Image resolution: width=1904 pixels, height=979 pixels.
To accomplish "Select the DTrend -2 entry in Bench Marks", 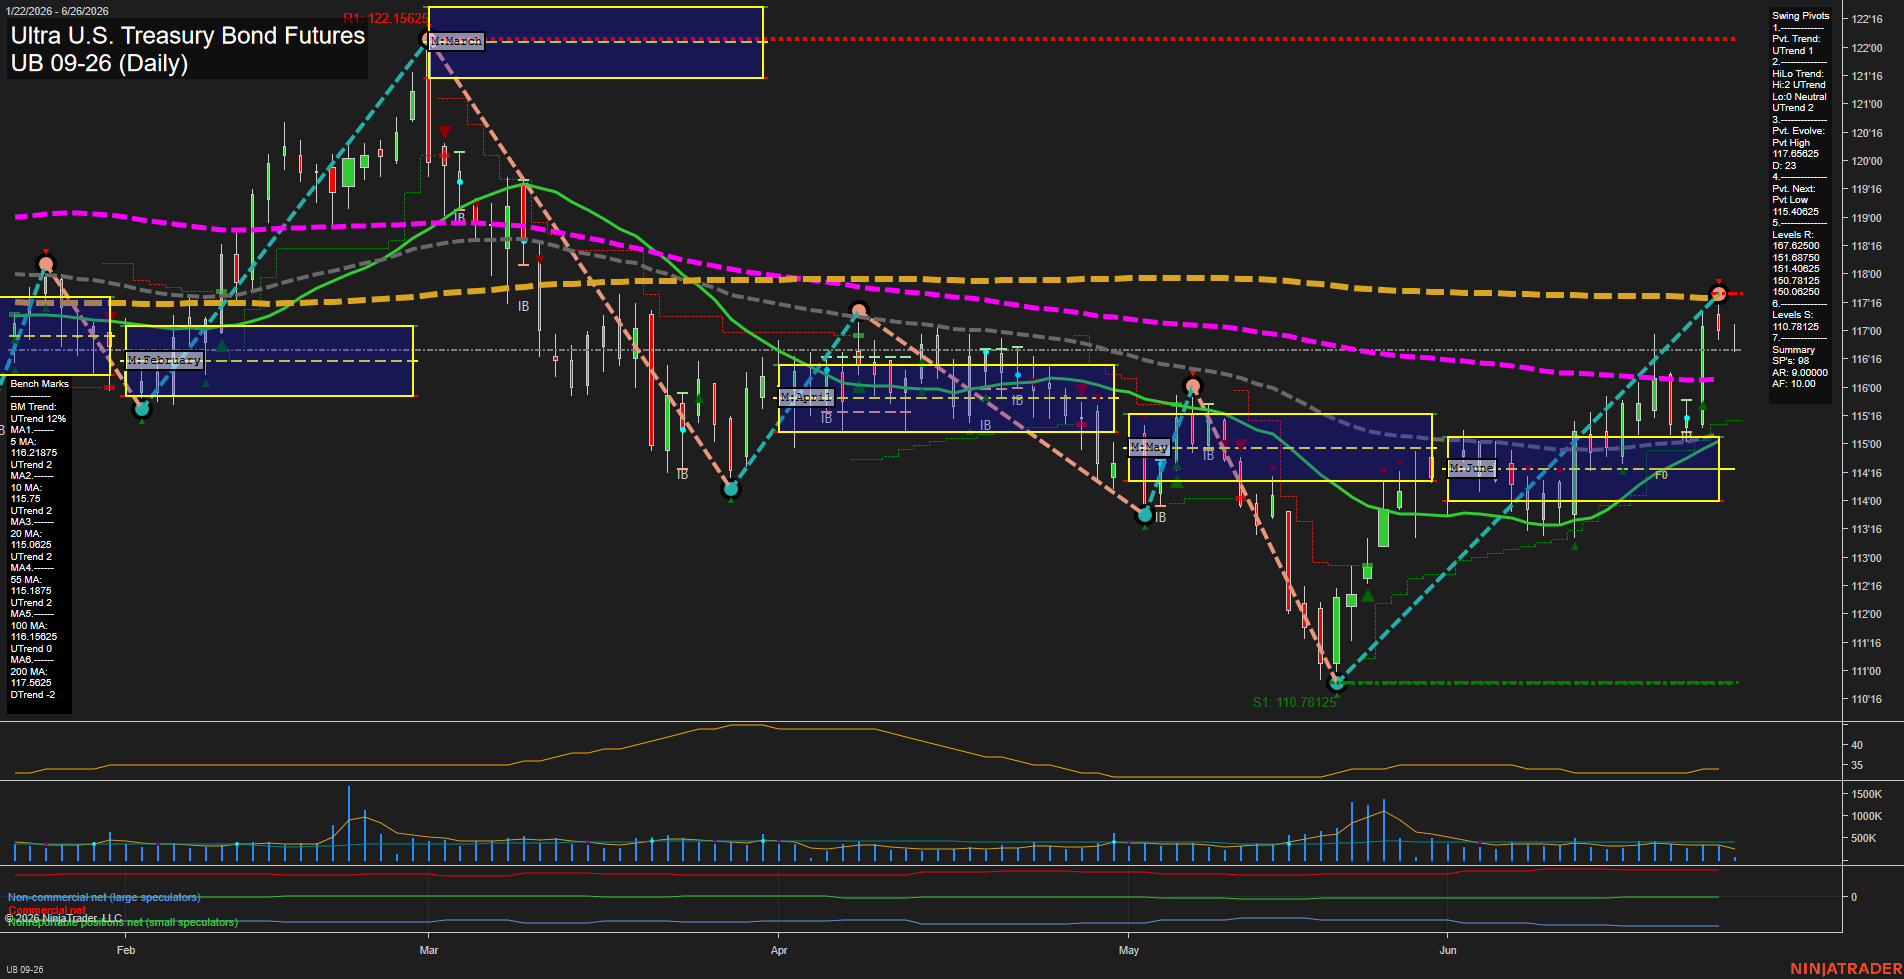I will coord(33,695).
